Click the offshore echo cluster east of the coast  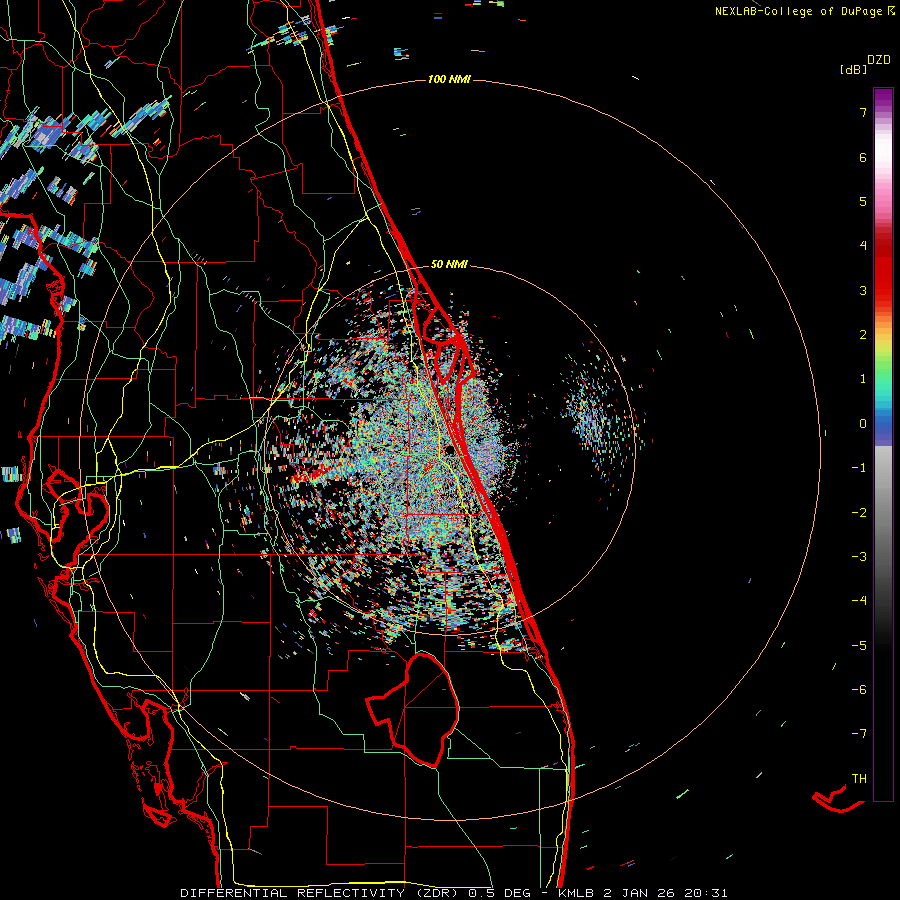(x=597, y=419)
